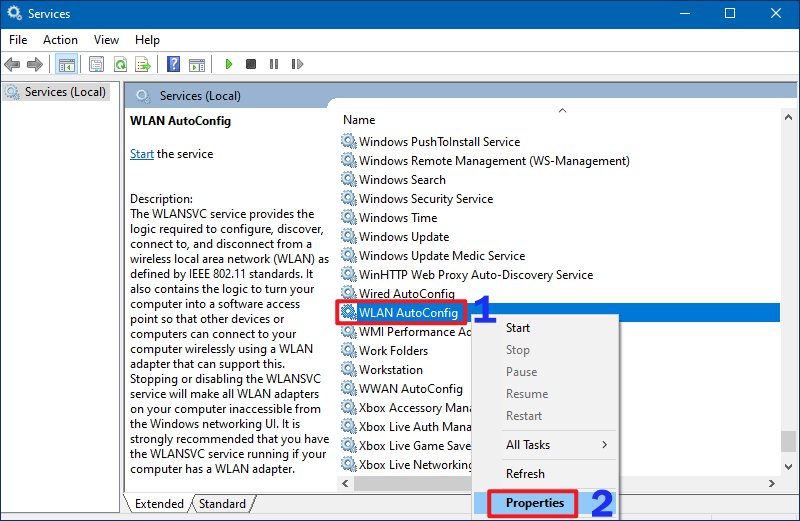
Task: Select Xbox Live Auth Manager row
Action: pyautogui.click(x=406, y=427)
